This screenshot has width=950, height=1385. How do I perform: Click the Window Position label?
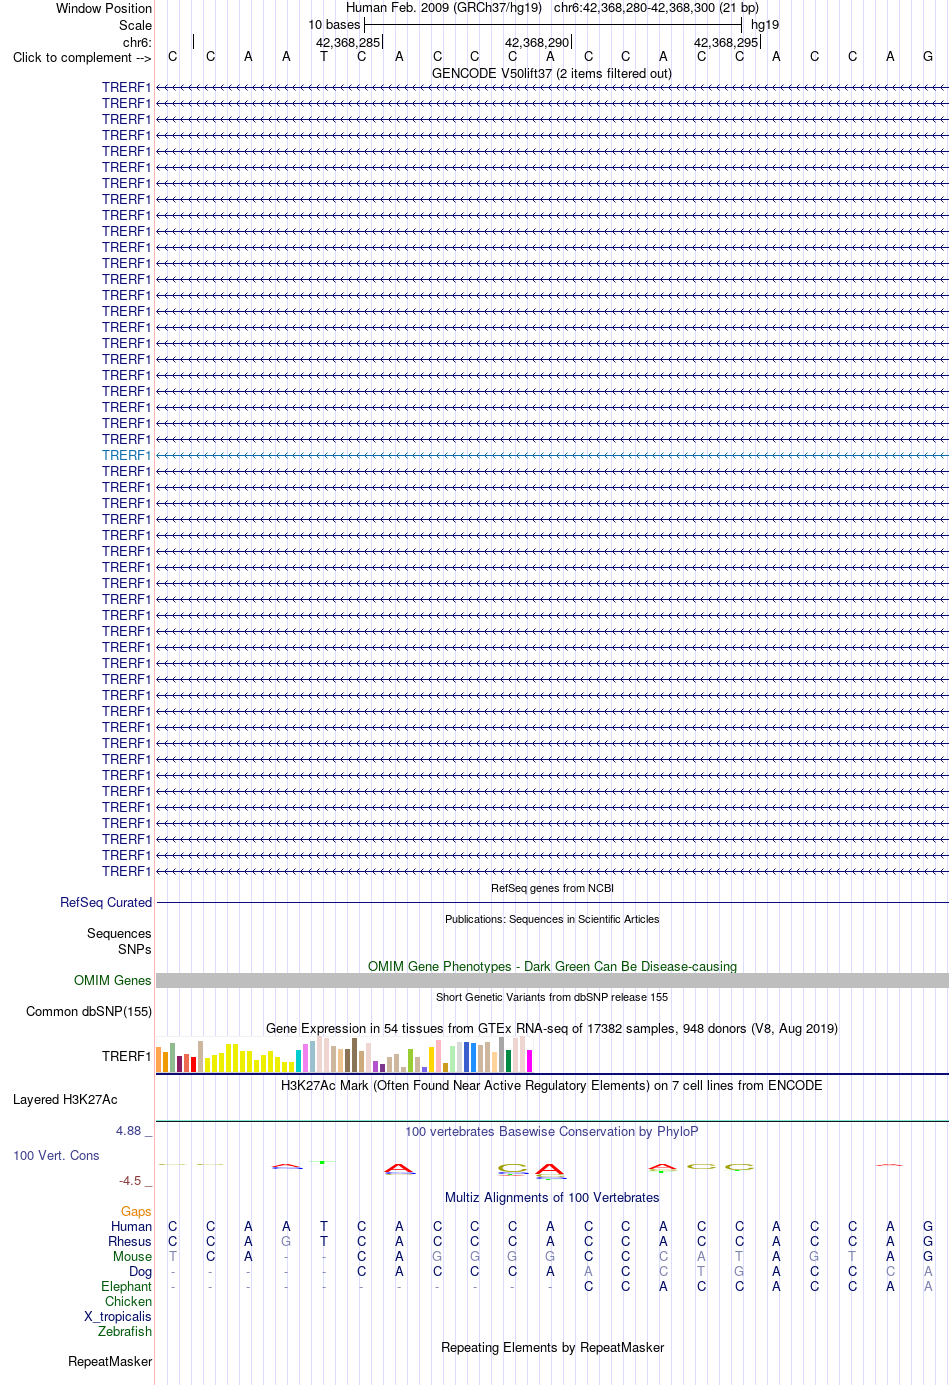coord(104,8)
